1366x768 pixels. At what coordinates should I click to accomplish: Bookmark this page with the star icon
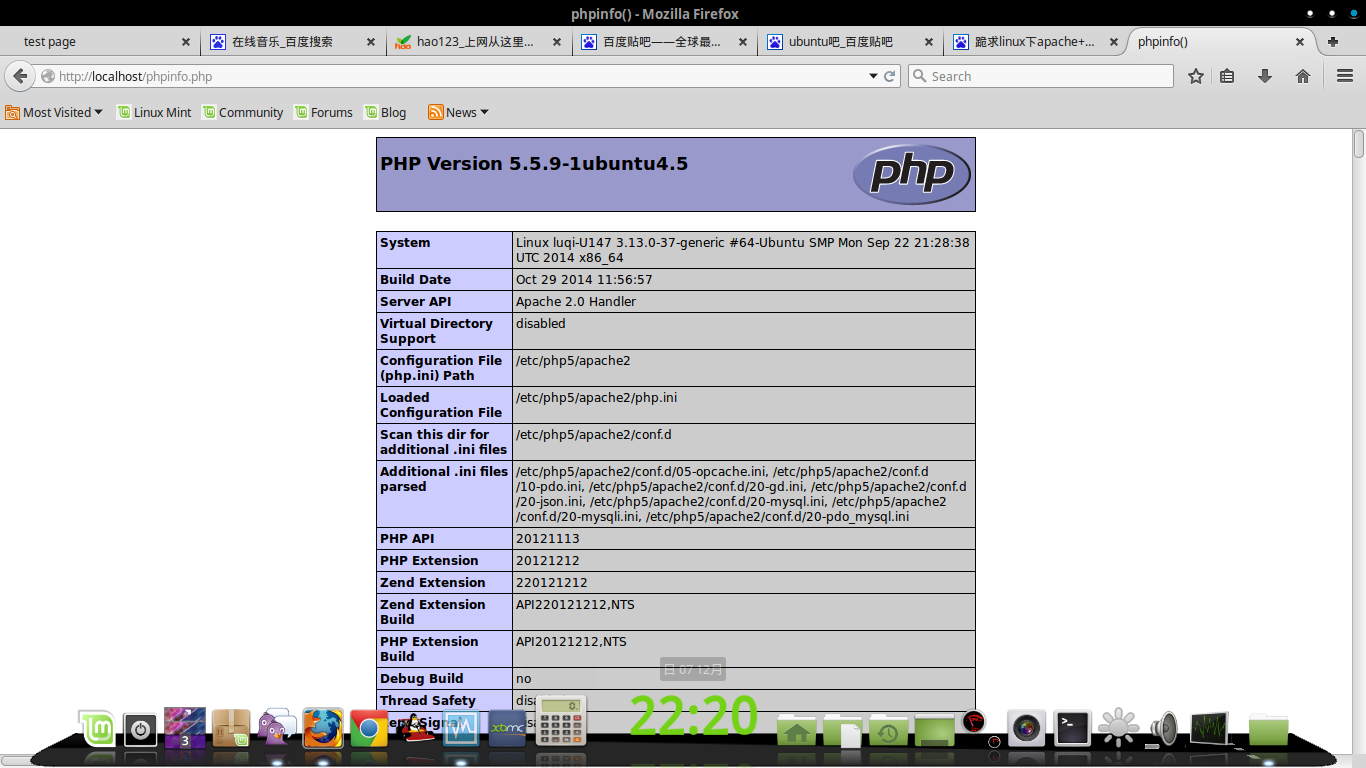pos(1196,76)
